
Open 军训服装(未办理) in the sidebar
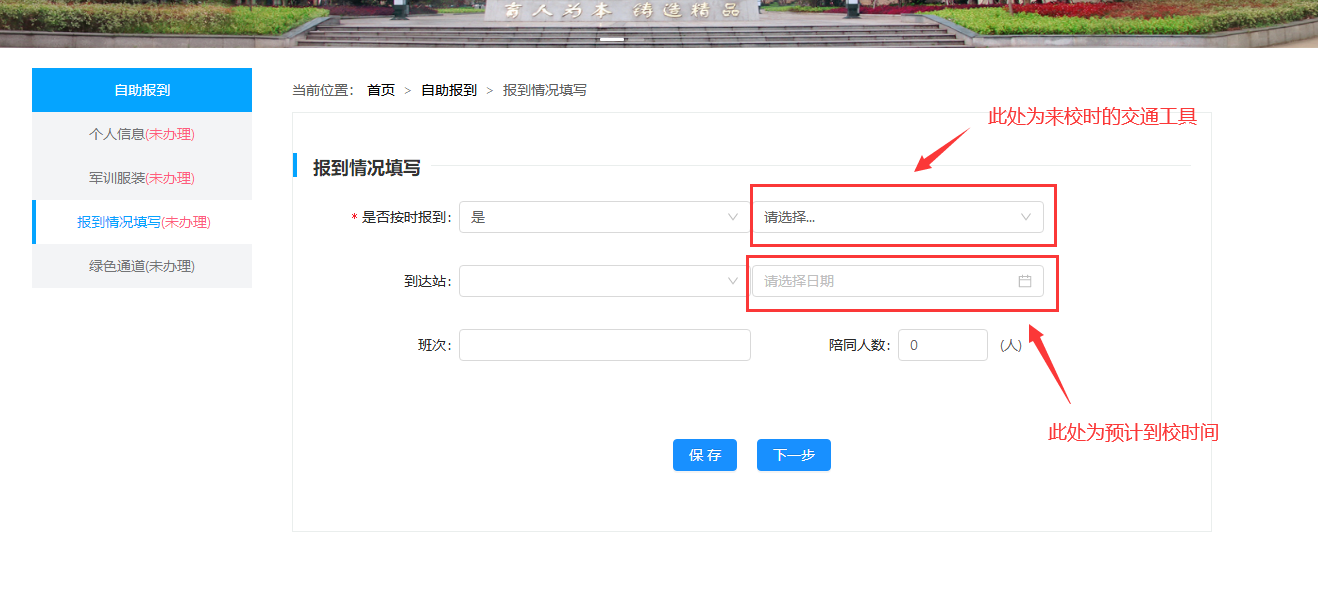tap(142, 178)
